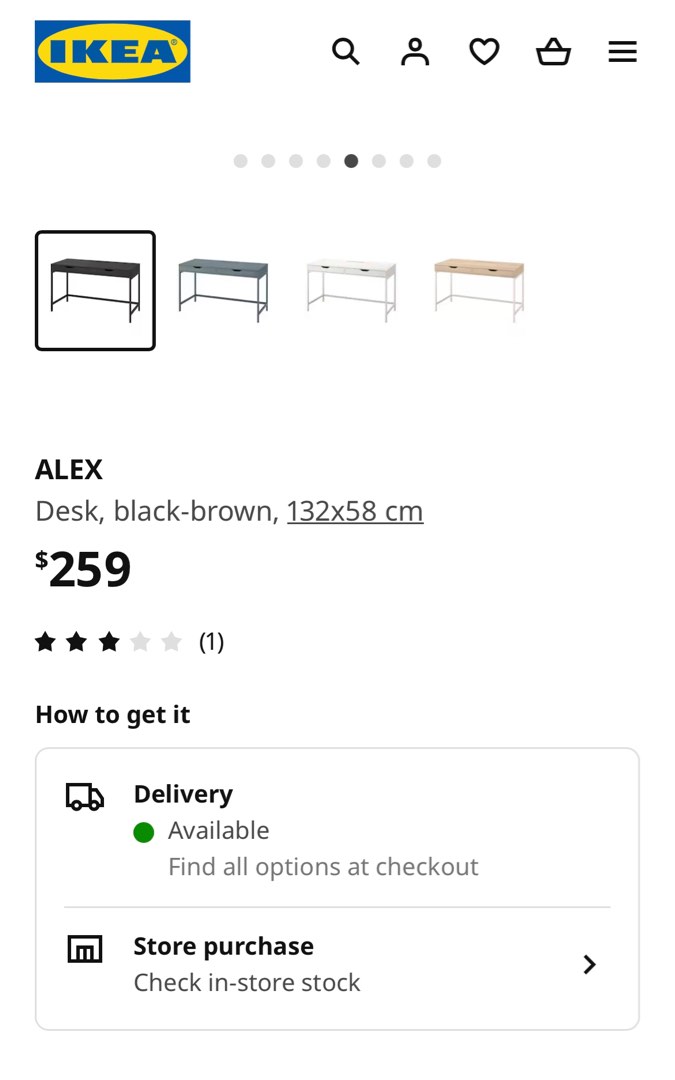Click the delivery truck icon
The width and height of the screenshot is (675, 1080).
[84, 797]
